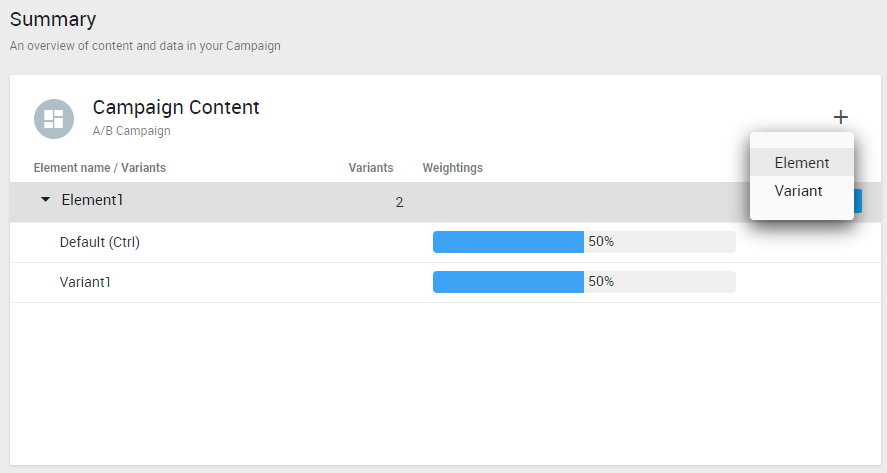Click the Variant1 weighting bar
This screenshot has width=887, height=473.
coord(508,282)
